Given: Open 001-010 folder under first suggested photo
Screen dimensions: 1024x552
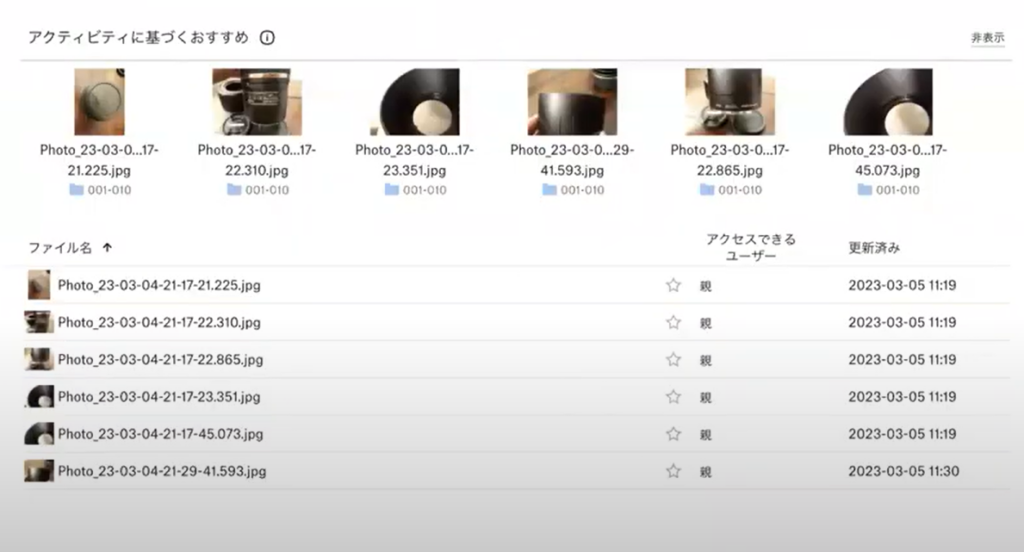Looking at the screenshot, I should [99, 190].
